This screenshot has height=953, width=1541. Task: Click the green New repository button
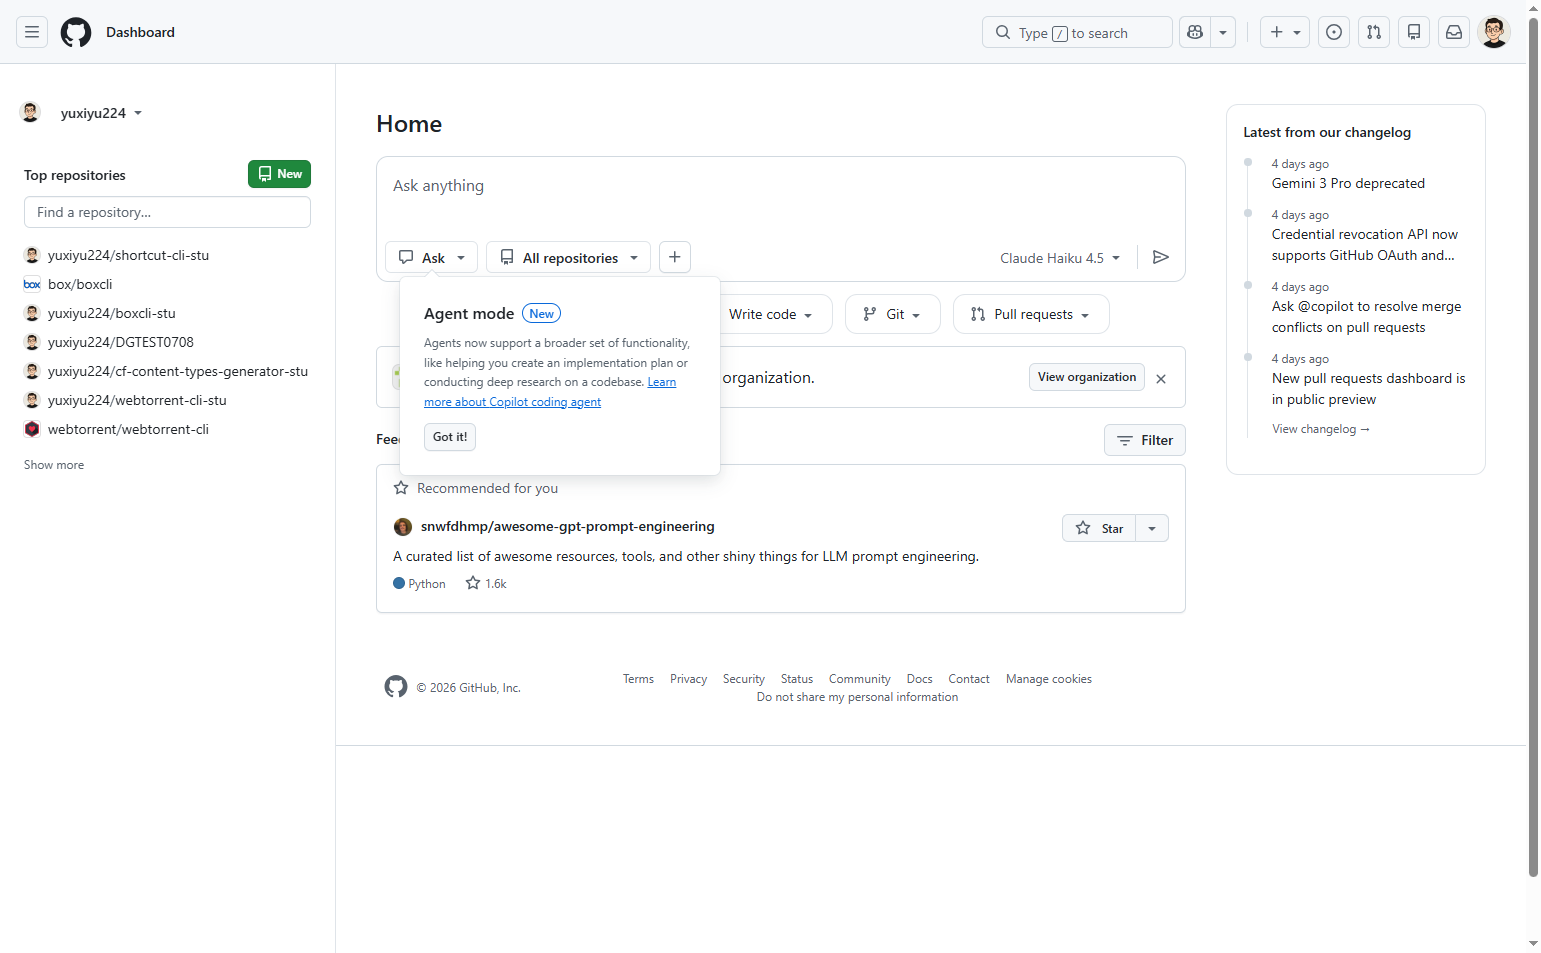279,174
